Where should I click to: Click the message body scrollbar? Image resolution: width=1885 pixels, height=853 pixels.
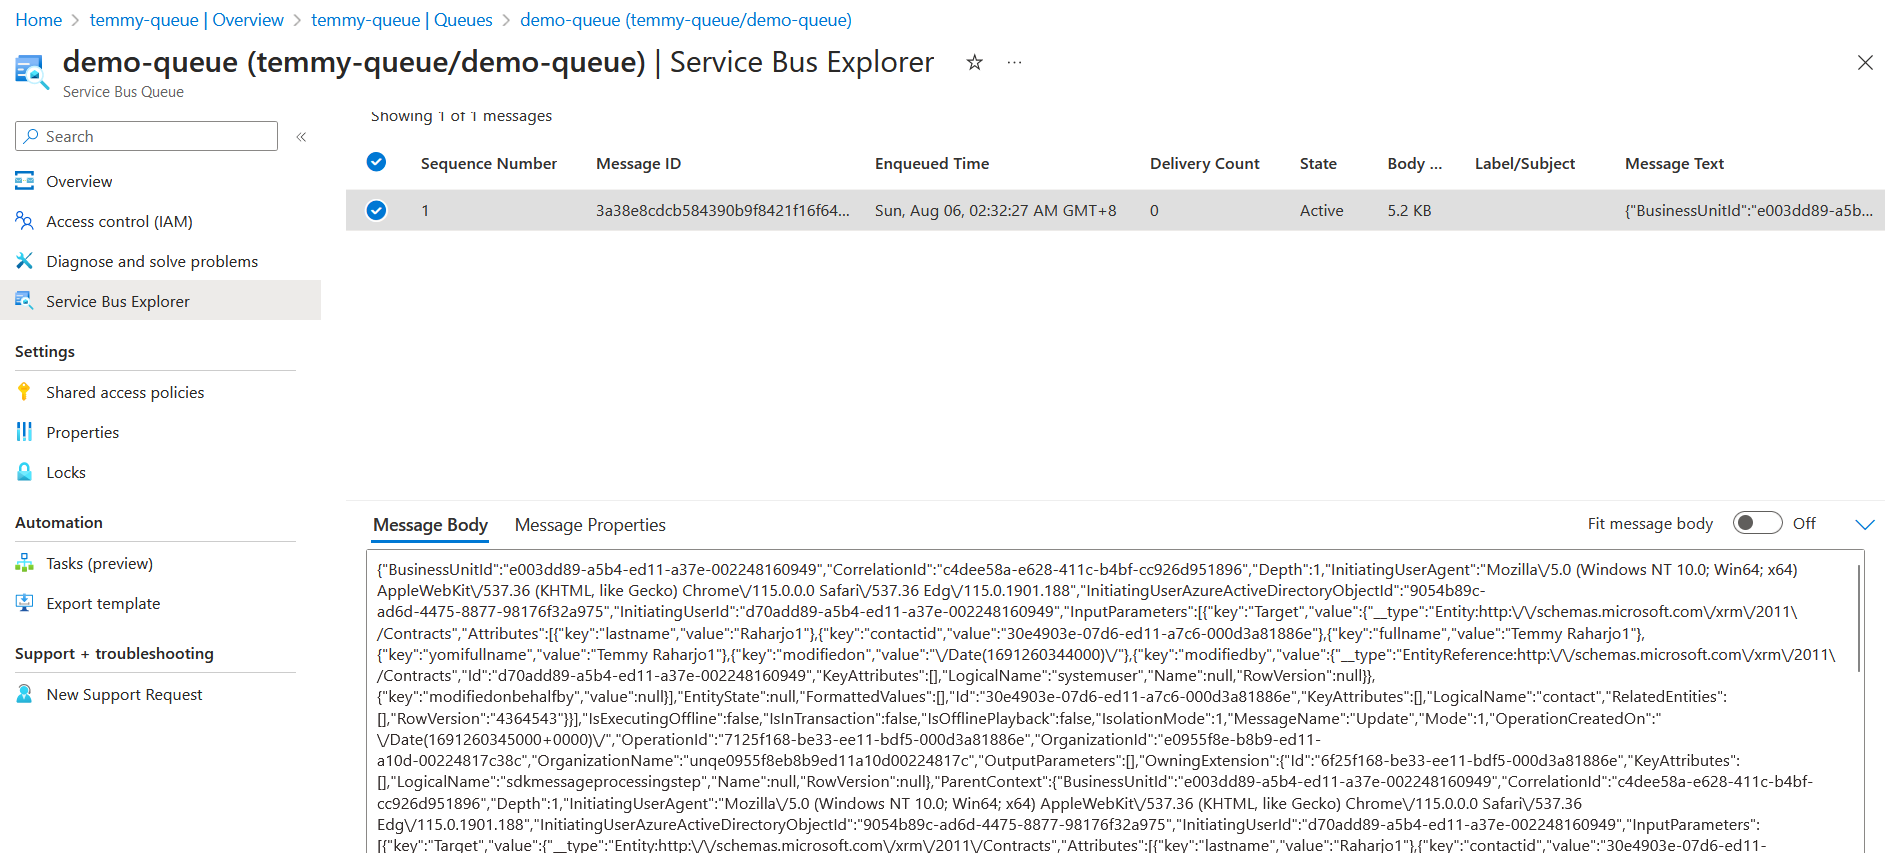(x=1858, y=617)
